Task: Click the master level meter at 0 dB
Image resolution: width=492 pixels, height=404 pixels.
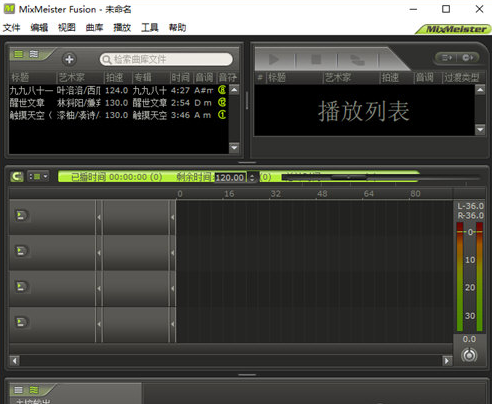Action: tap(470, 232)
